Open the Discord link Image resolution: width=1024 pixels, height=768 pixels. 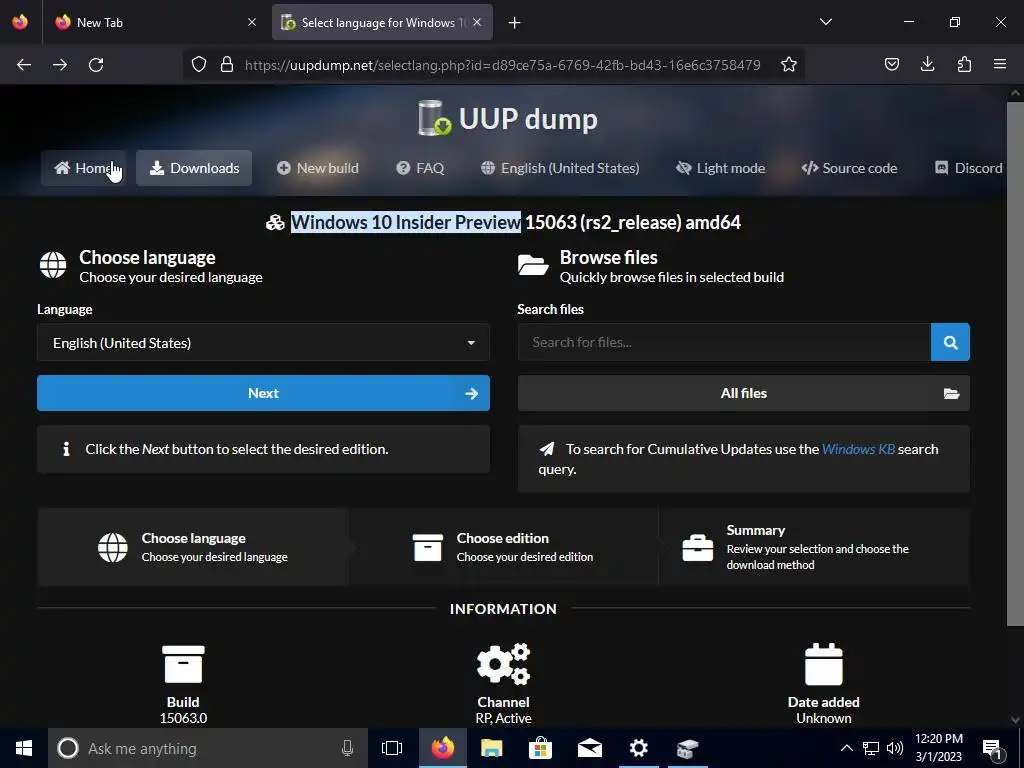(969, 168)
